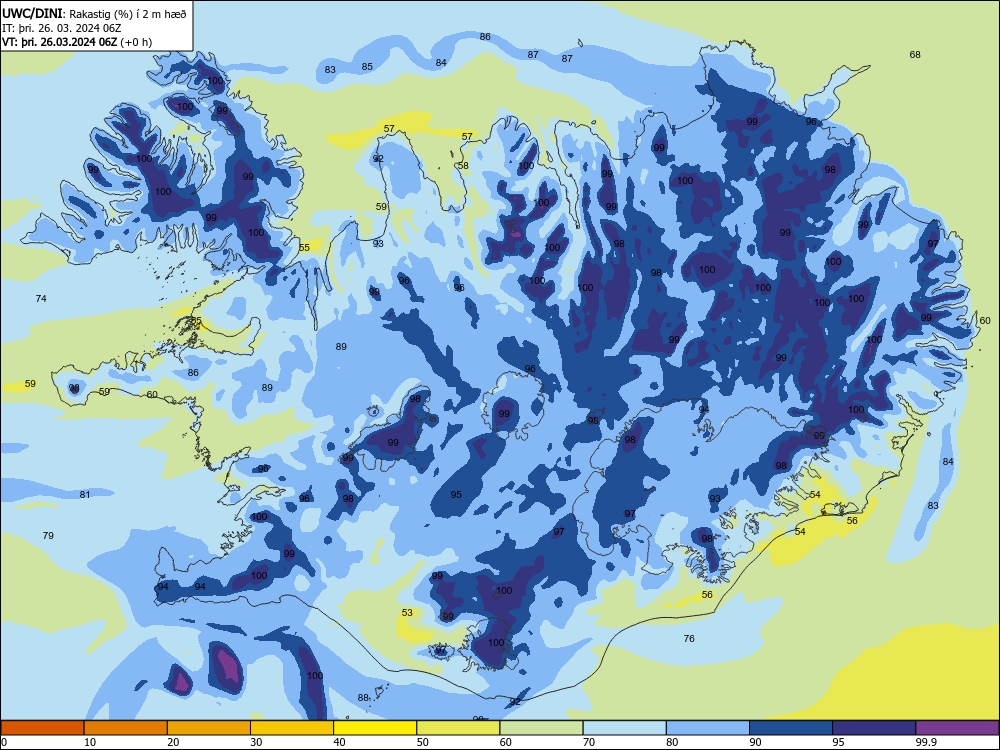Viewport: 1000px width, 750px height.
Task: Click the legend tick label '10'
Action: (90, 742)
